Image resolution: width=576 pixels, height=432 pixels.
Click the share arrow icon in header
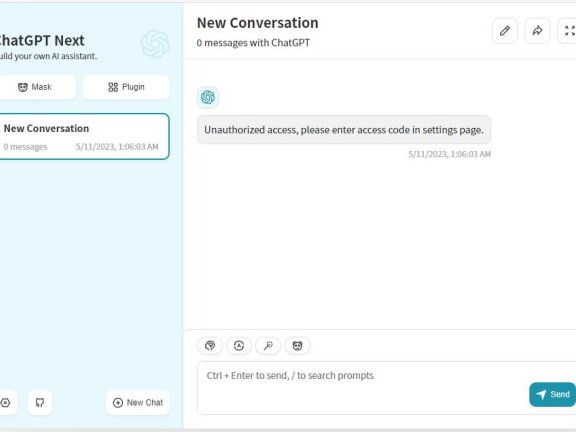tap(537, 30)
